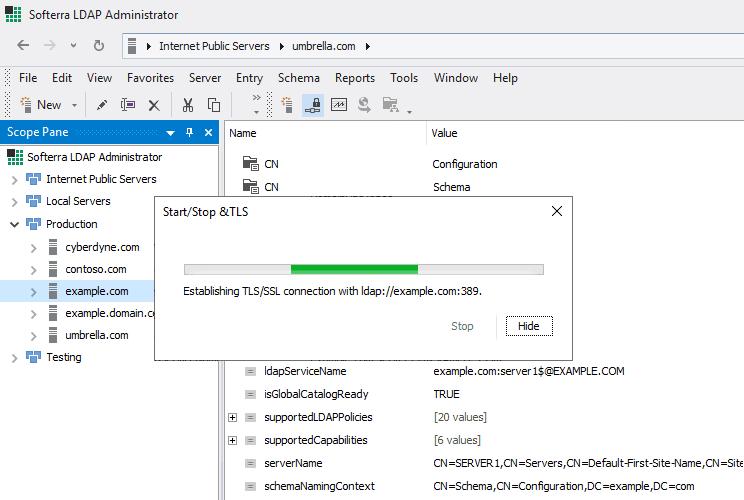Image resolution: width=744 pixels, height=500 pixels.
Task: Select cyberdyne.com in scope tree
Action: point(102,247)
